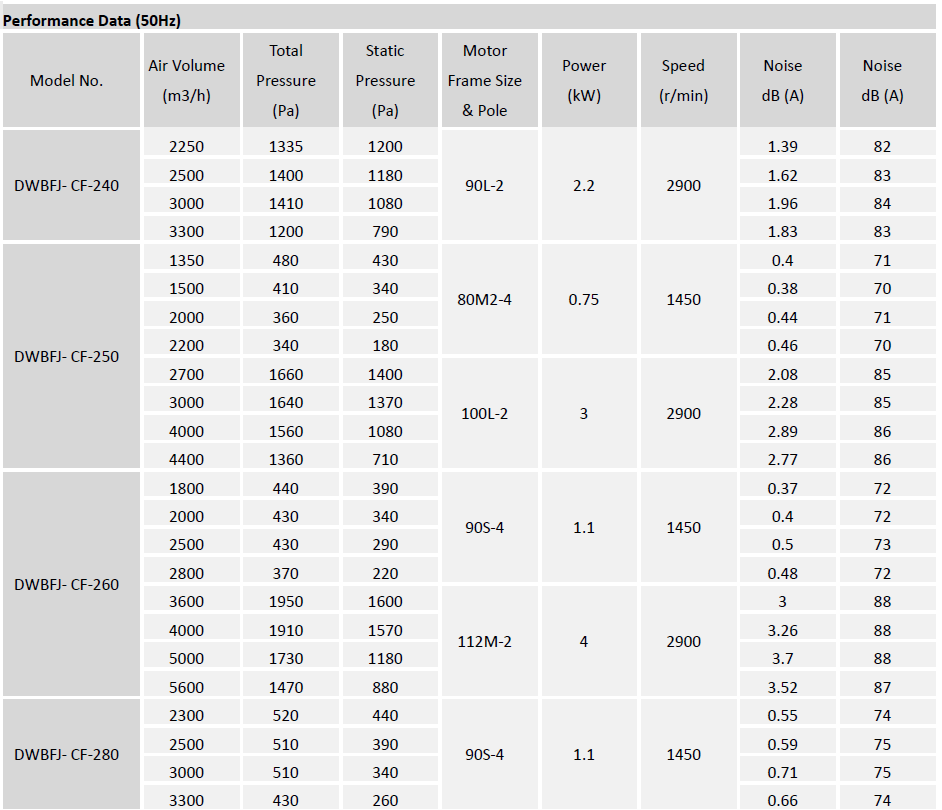Screen dimensions: 942x810
Task: Click the DWBFJ- CF-240 model cell
Action: (x=67, y=186)
